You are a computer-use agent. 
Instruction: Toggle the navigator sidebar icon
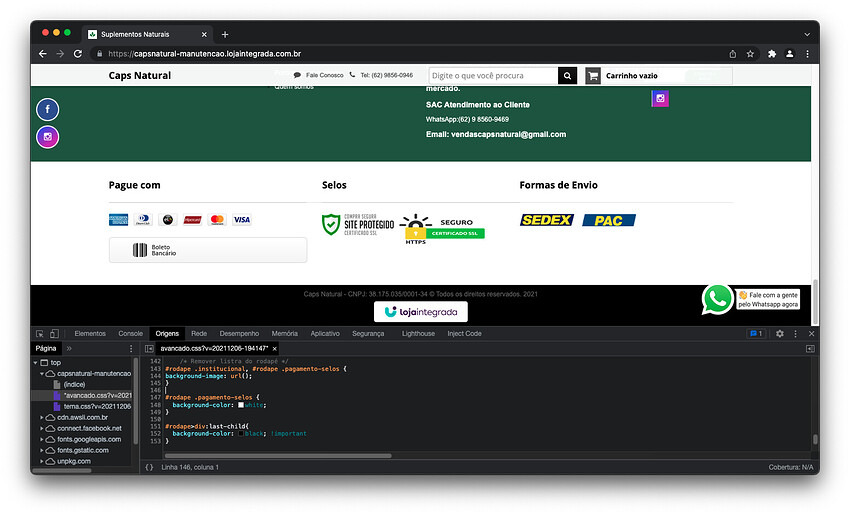(149, 349)
